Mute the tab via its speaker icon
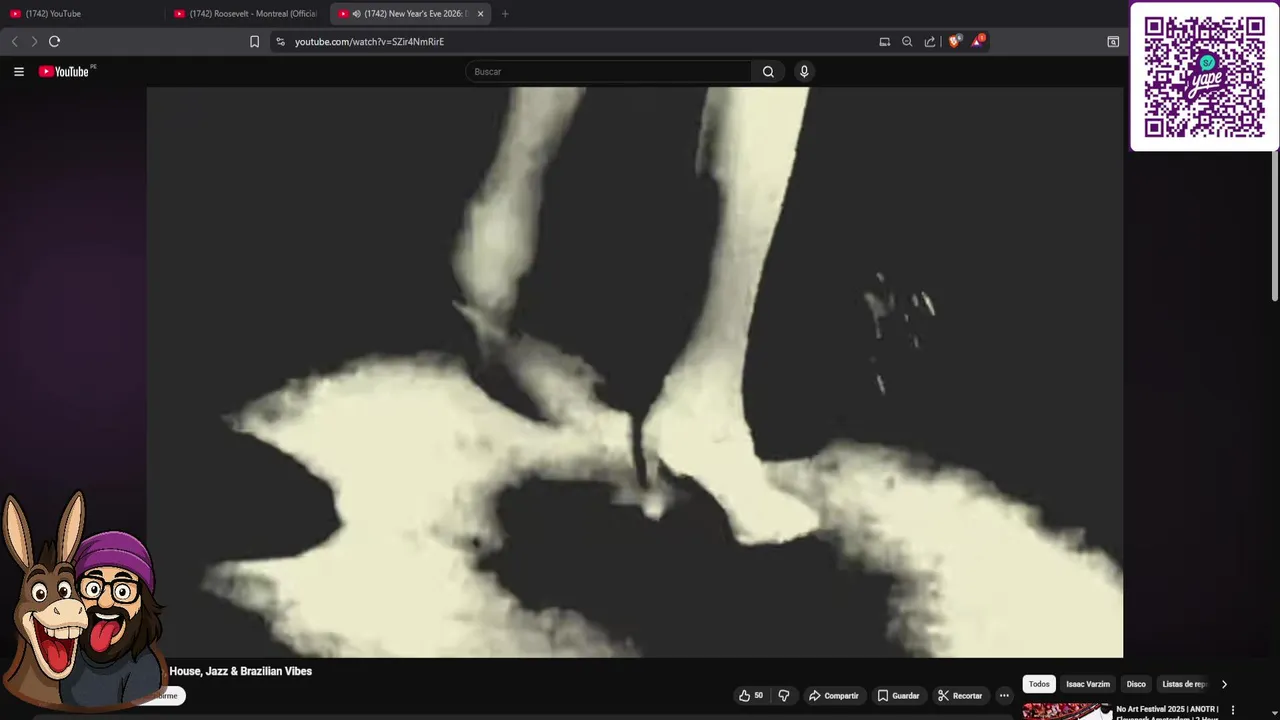 [357, 14]
